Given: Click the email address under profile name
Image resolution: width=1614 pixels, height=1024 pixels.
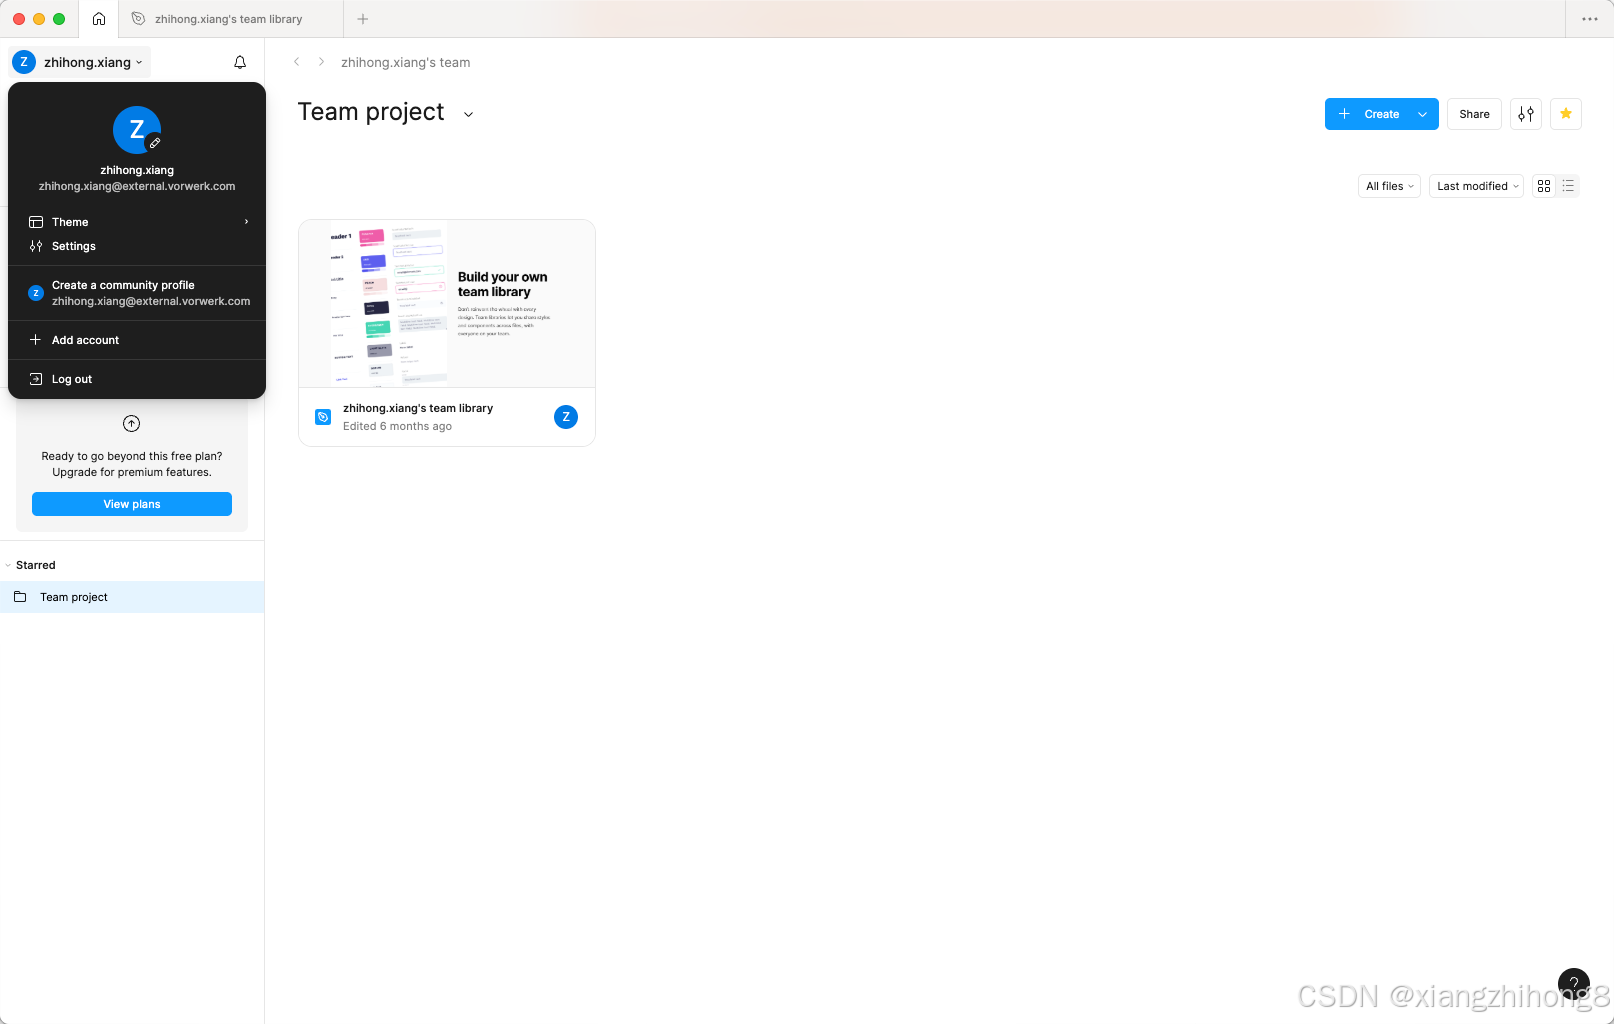Looking at the screenshot, I should [x=137, y=186].
